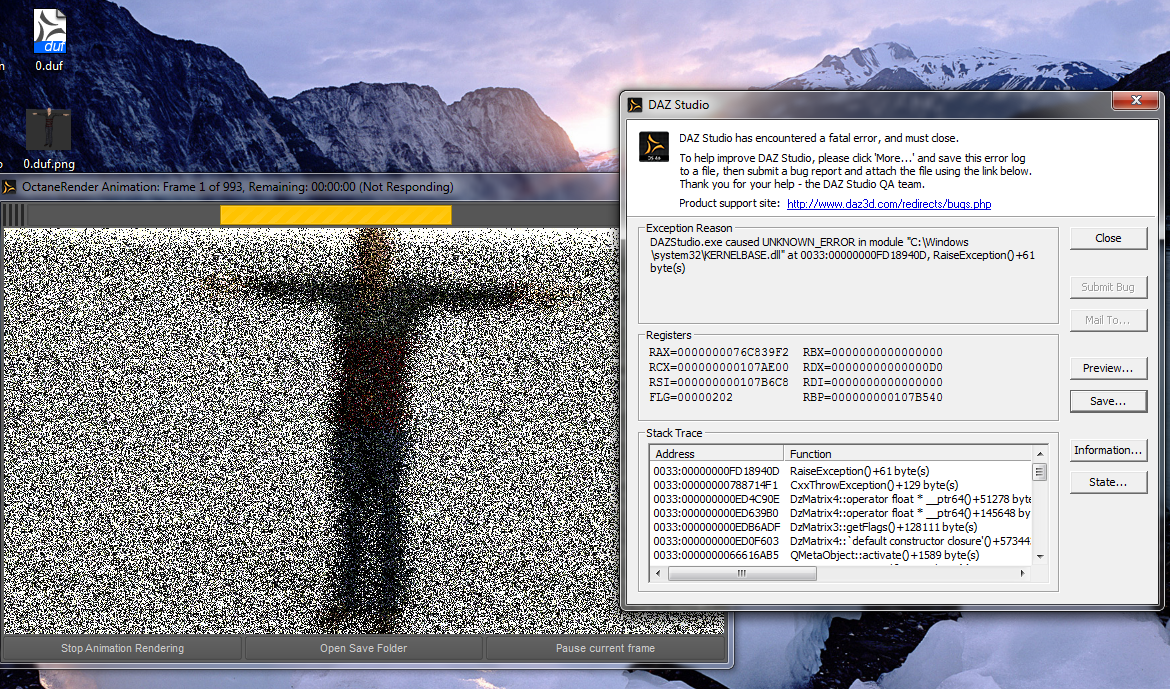Click the OctaneRender window title icon
Viewport: 1170px width, 689px height.
[x=10, y=187]
